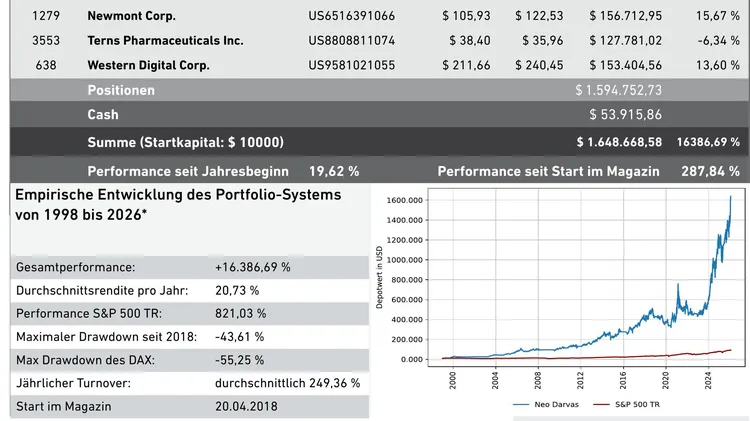Select the Positionen total row label

coord(121,90)
